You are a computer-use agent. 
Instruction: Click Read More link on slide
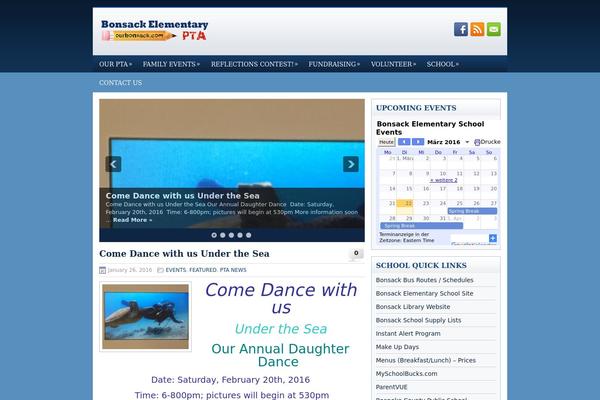pos(132,220)
